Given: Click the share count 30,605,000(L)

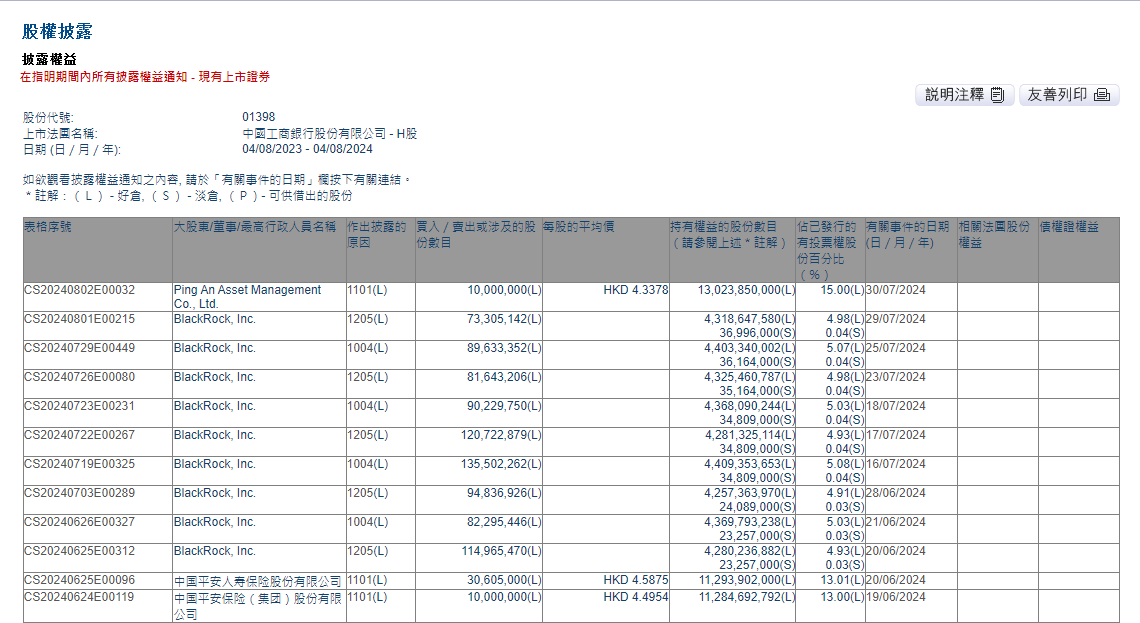Looking at the screenshot, I should 504,580.
